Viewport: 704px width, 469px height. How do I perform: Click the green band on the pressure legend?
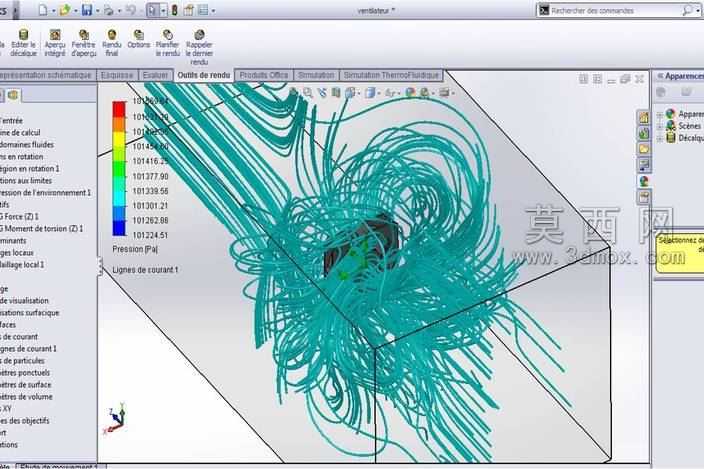pos(119,169)
